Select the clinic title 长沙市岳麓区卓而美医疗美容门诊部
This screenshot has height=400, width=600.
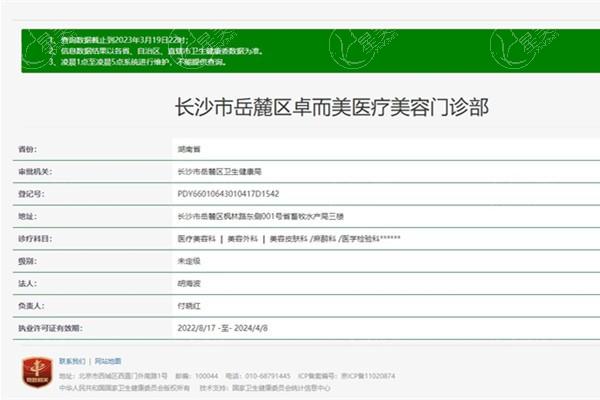tap(332, 107)
